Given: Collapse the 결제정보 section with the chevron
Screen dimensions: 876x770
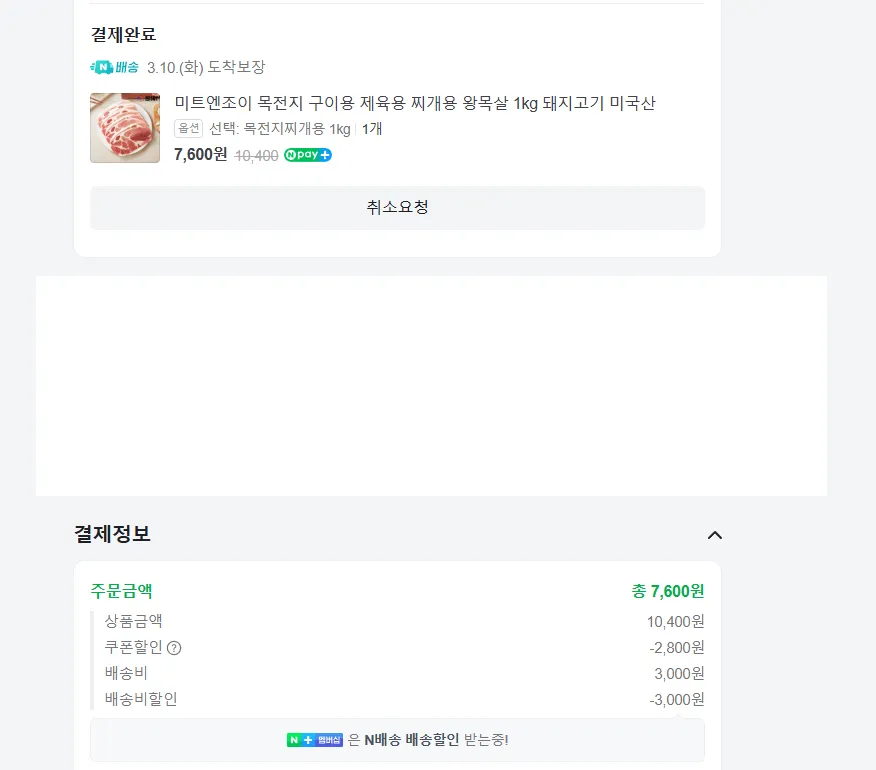Looking at the screenshot, I should coord(714,535).
